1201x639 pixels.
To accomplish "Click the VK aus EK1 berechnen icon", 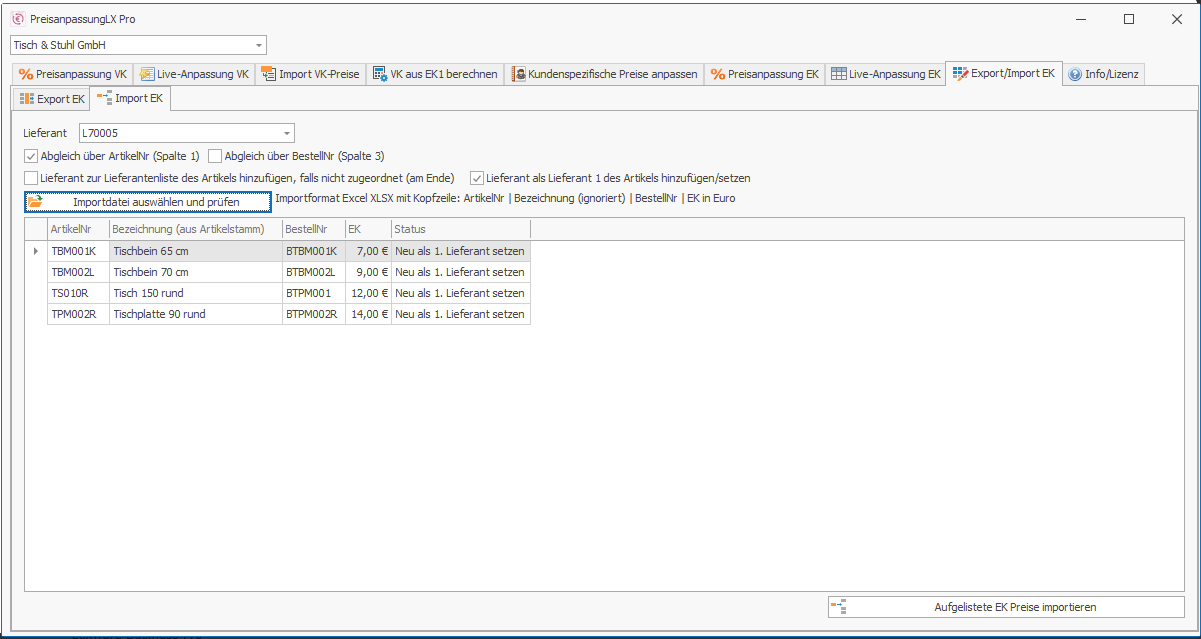I will (x=380, y=74).
